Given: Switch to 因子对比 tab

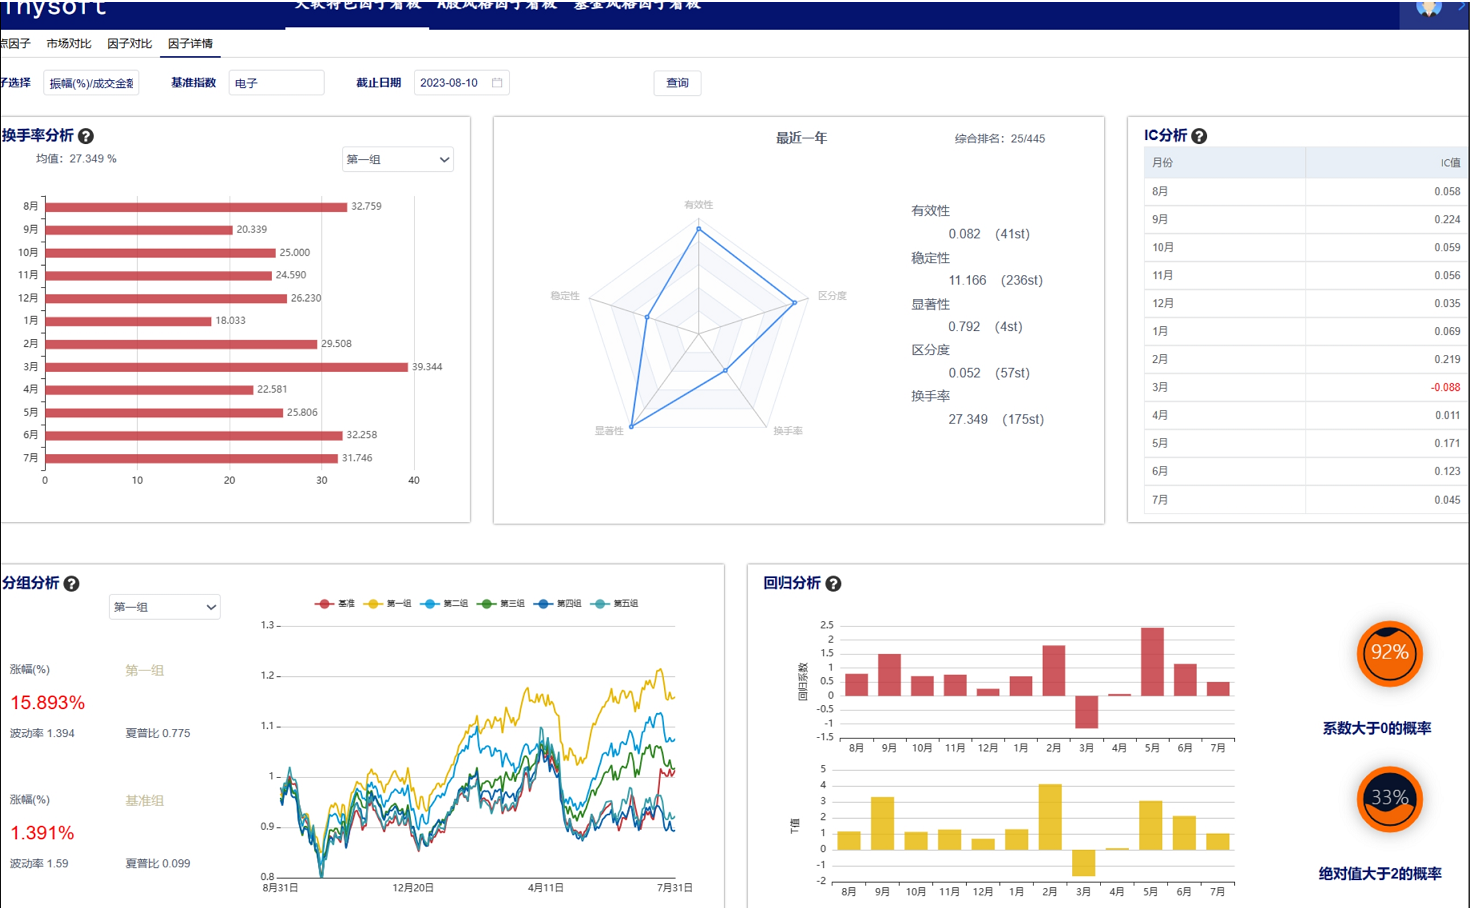Looking at the screenshot, I should tap(129, 44).
